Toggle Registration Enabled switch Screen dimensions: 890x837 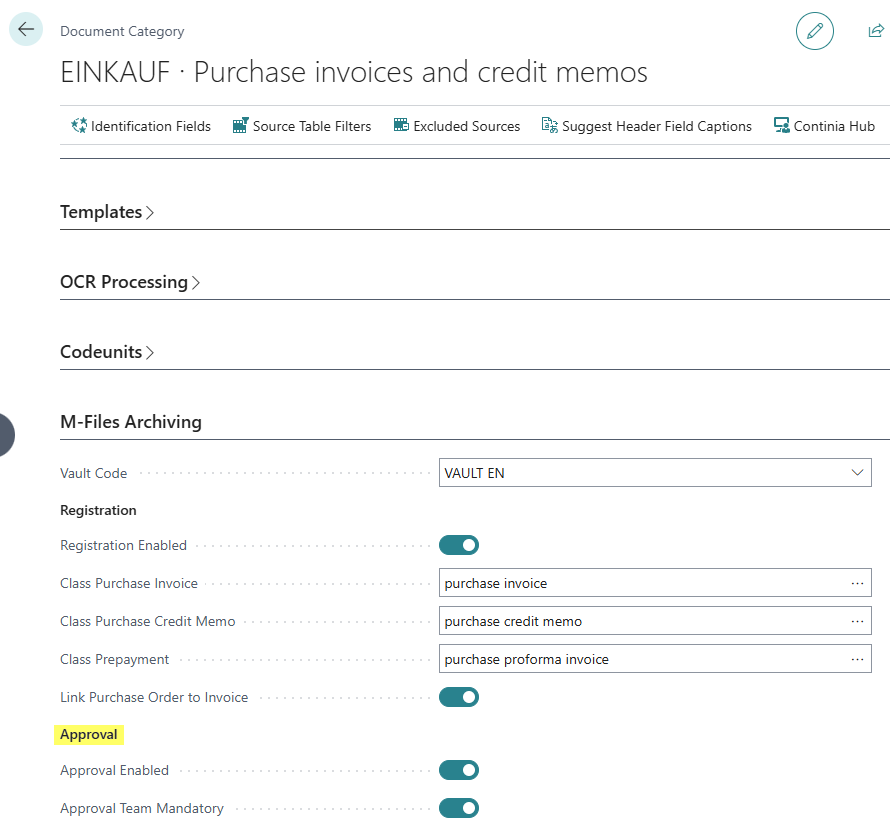(x=459, y=545)
